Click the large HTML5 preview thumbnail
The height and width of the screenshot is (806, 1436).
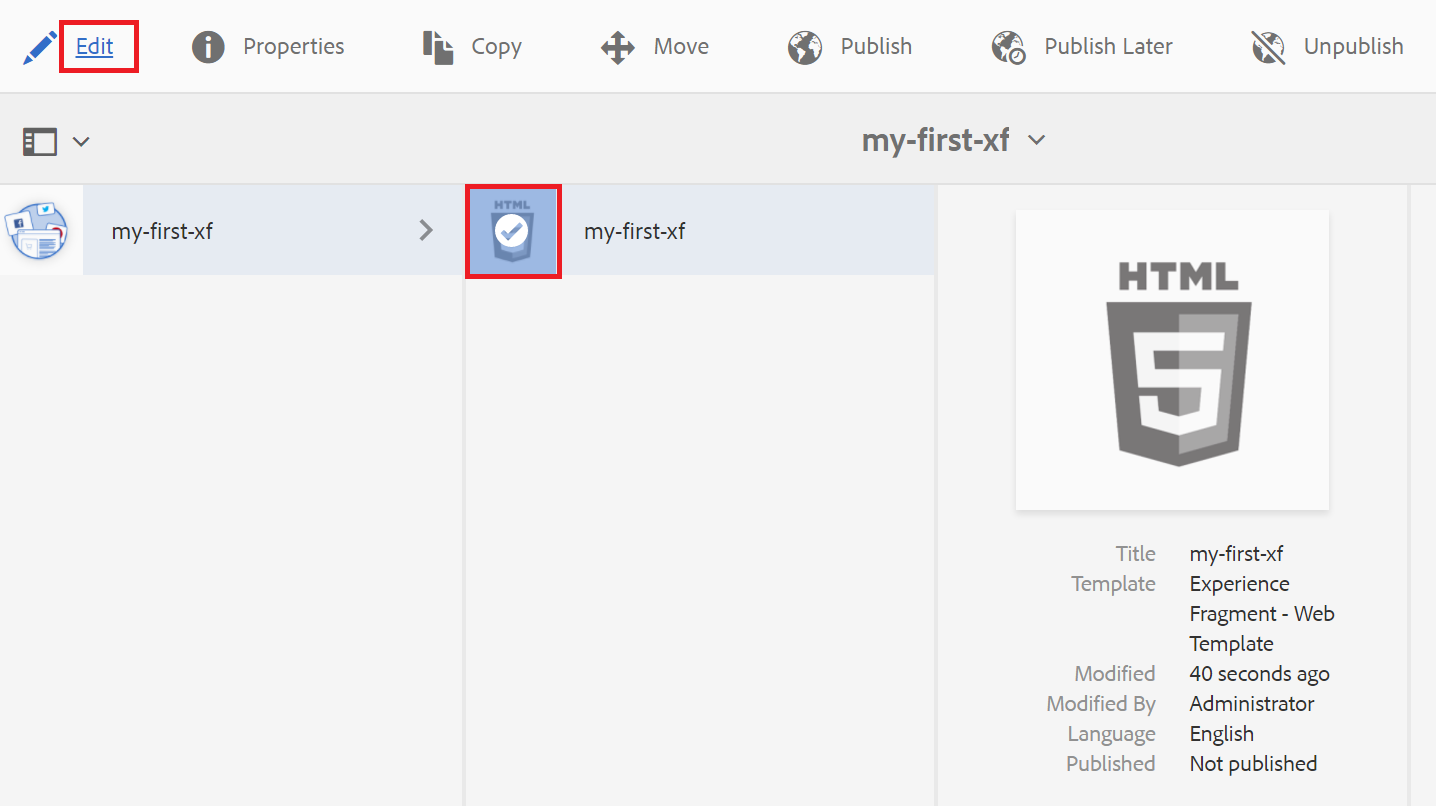pyautogui.click(x=1172, y=360)
